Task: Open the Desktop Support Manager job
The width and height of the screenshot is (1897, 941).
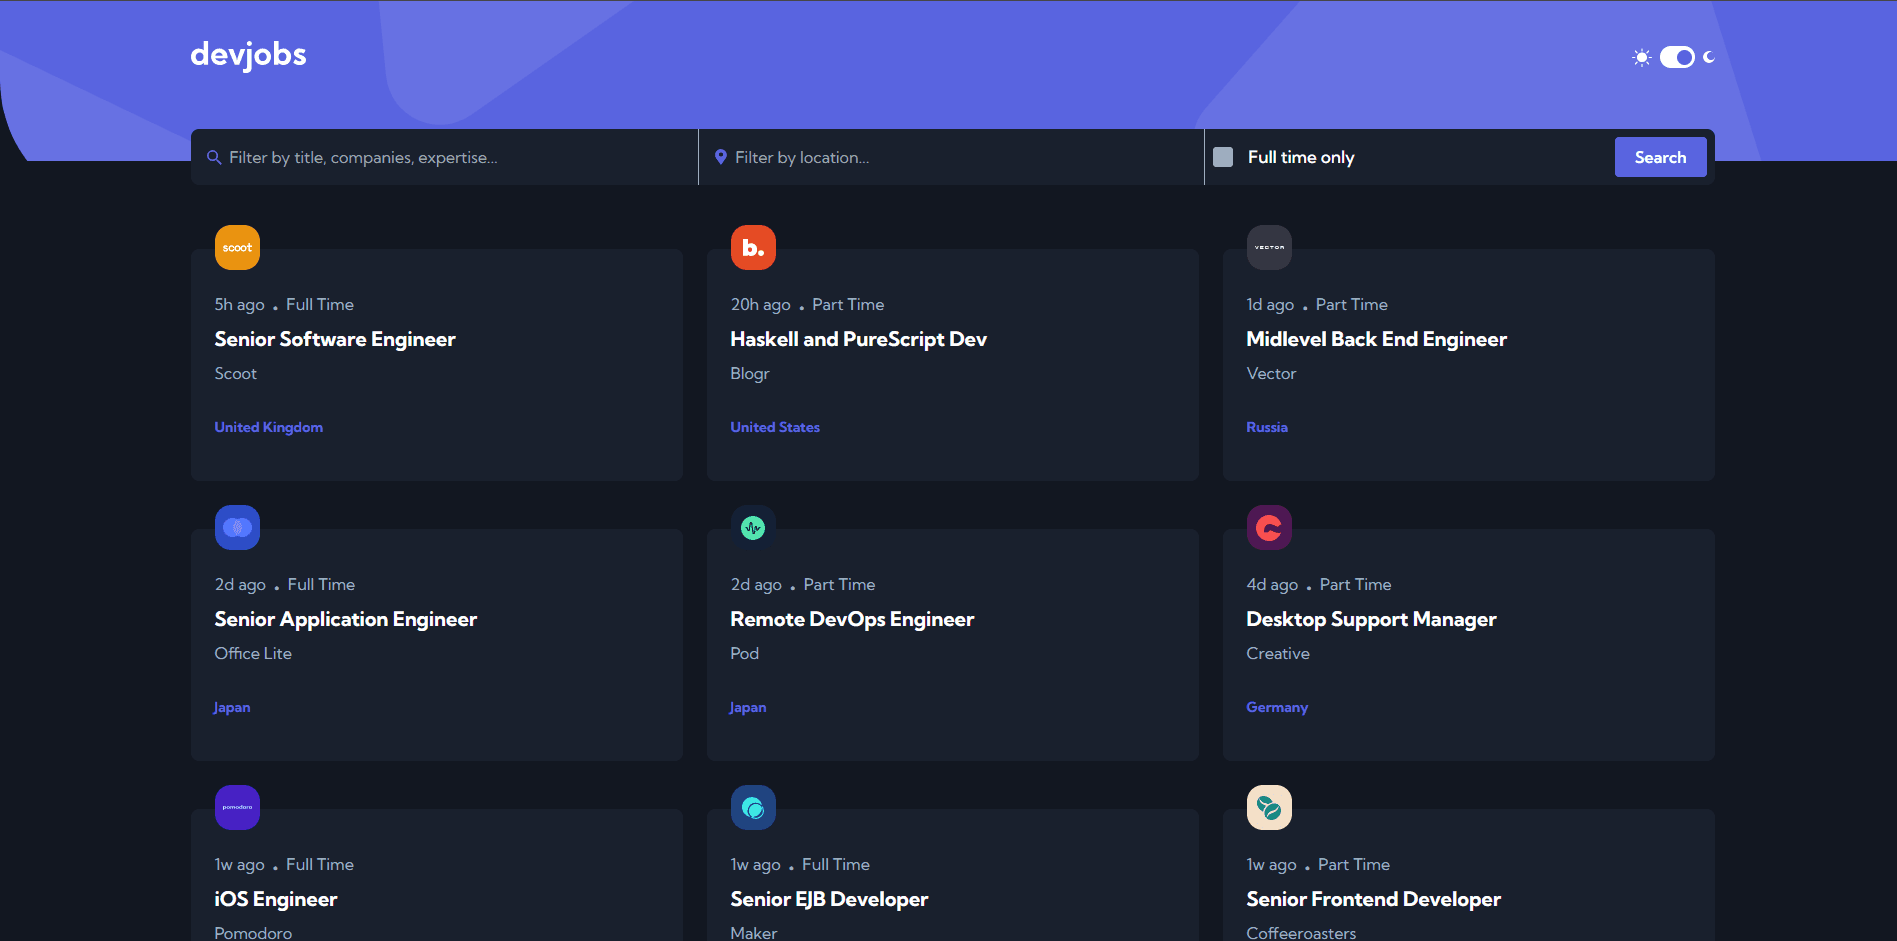Action: 1371,619
